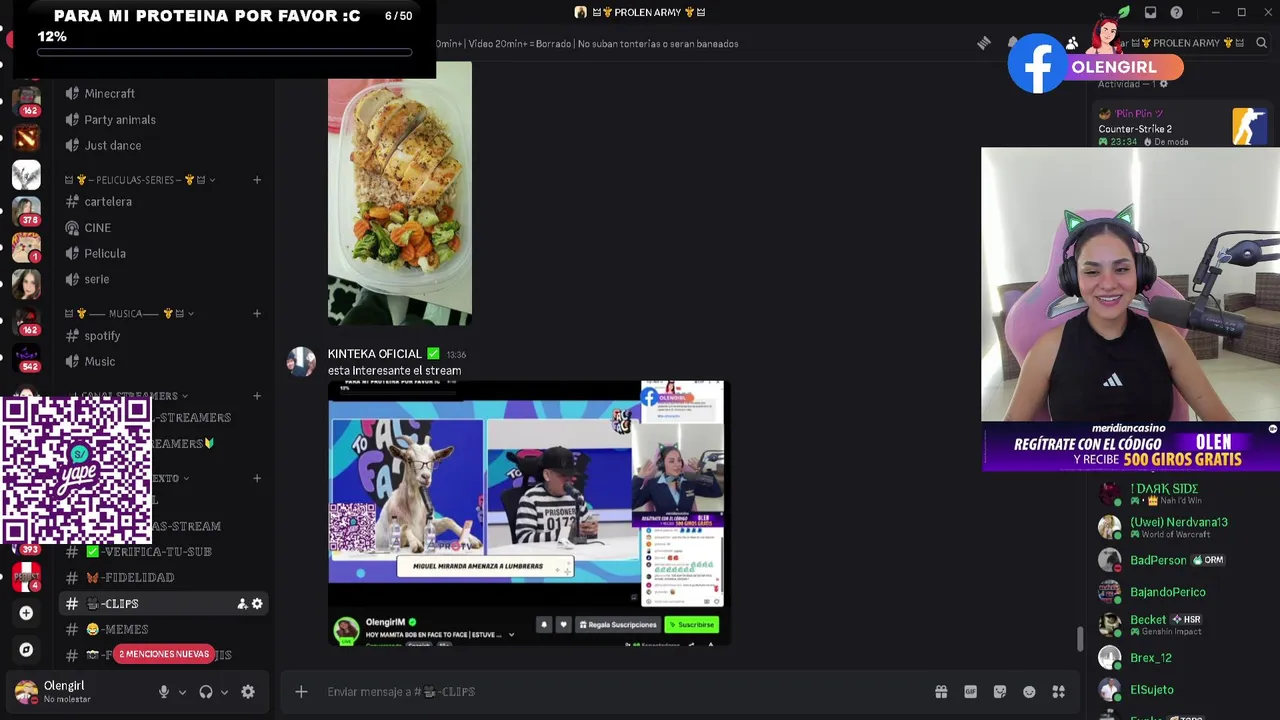
Task: Open food photo attachment
Action: pyautogui.click(x=400, y=193)
